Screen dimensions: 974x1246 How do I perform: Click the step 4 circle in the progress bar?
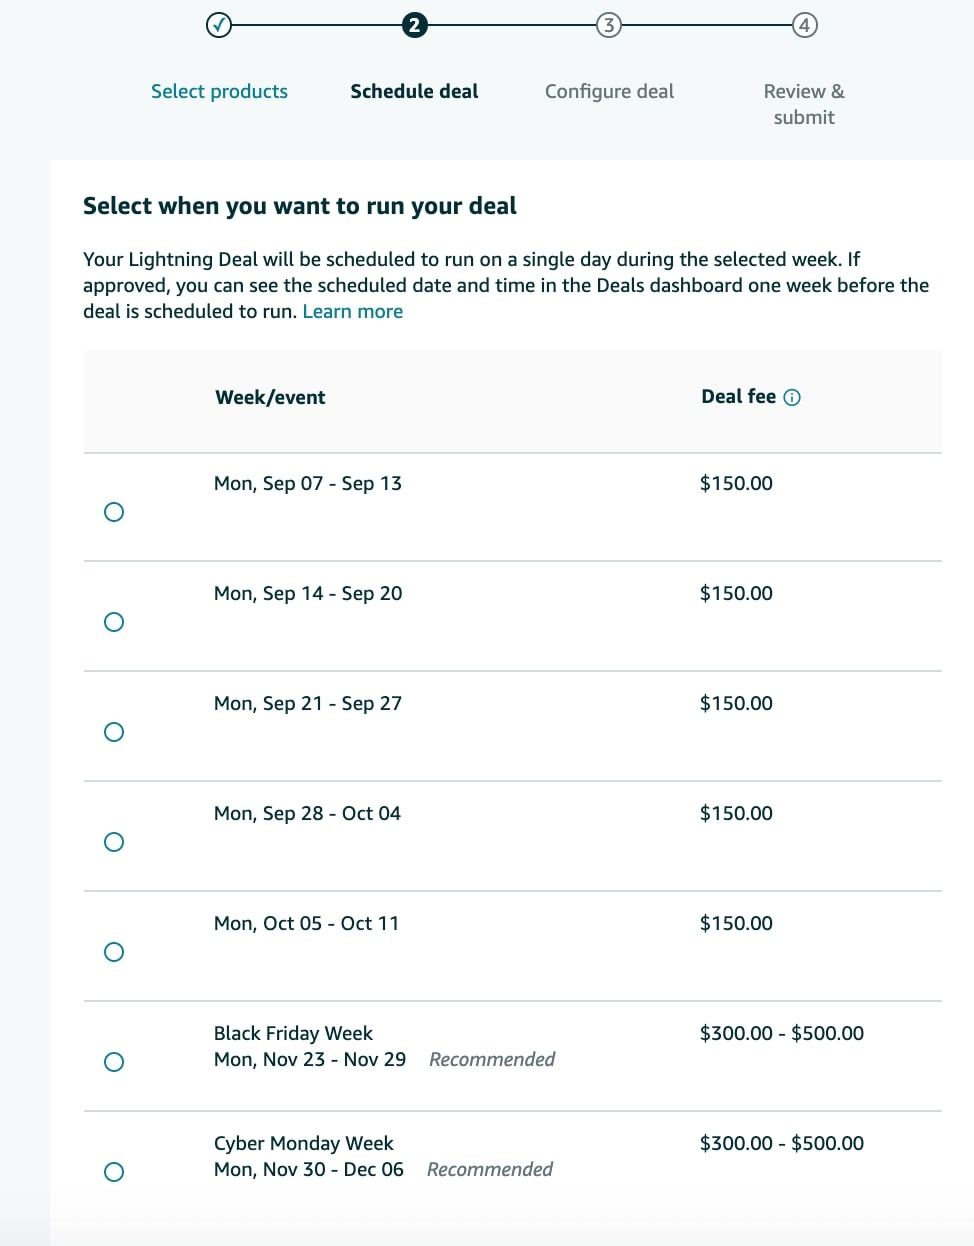(x=804, y=23)
